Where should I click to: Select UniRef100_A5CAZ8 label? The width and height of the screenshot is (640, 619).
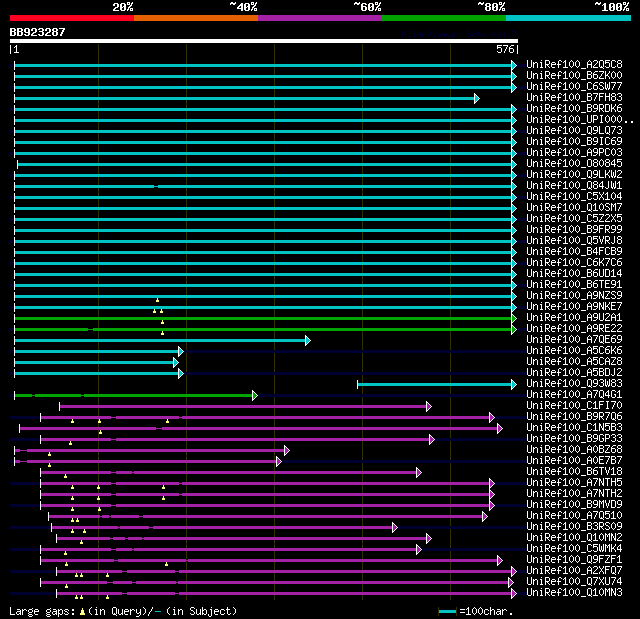point(574,362)
